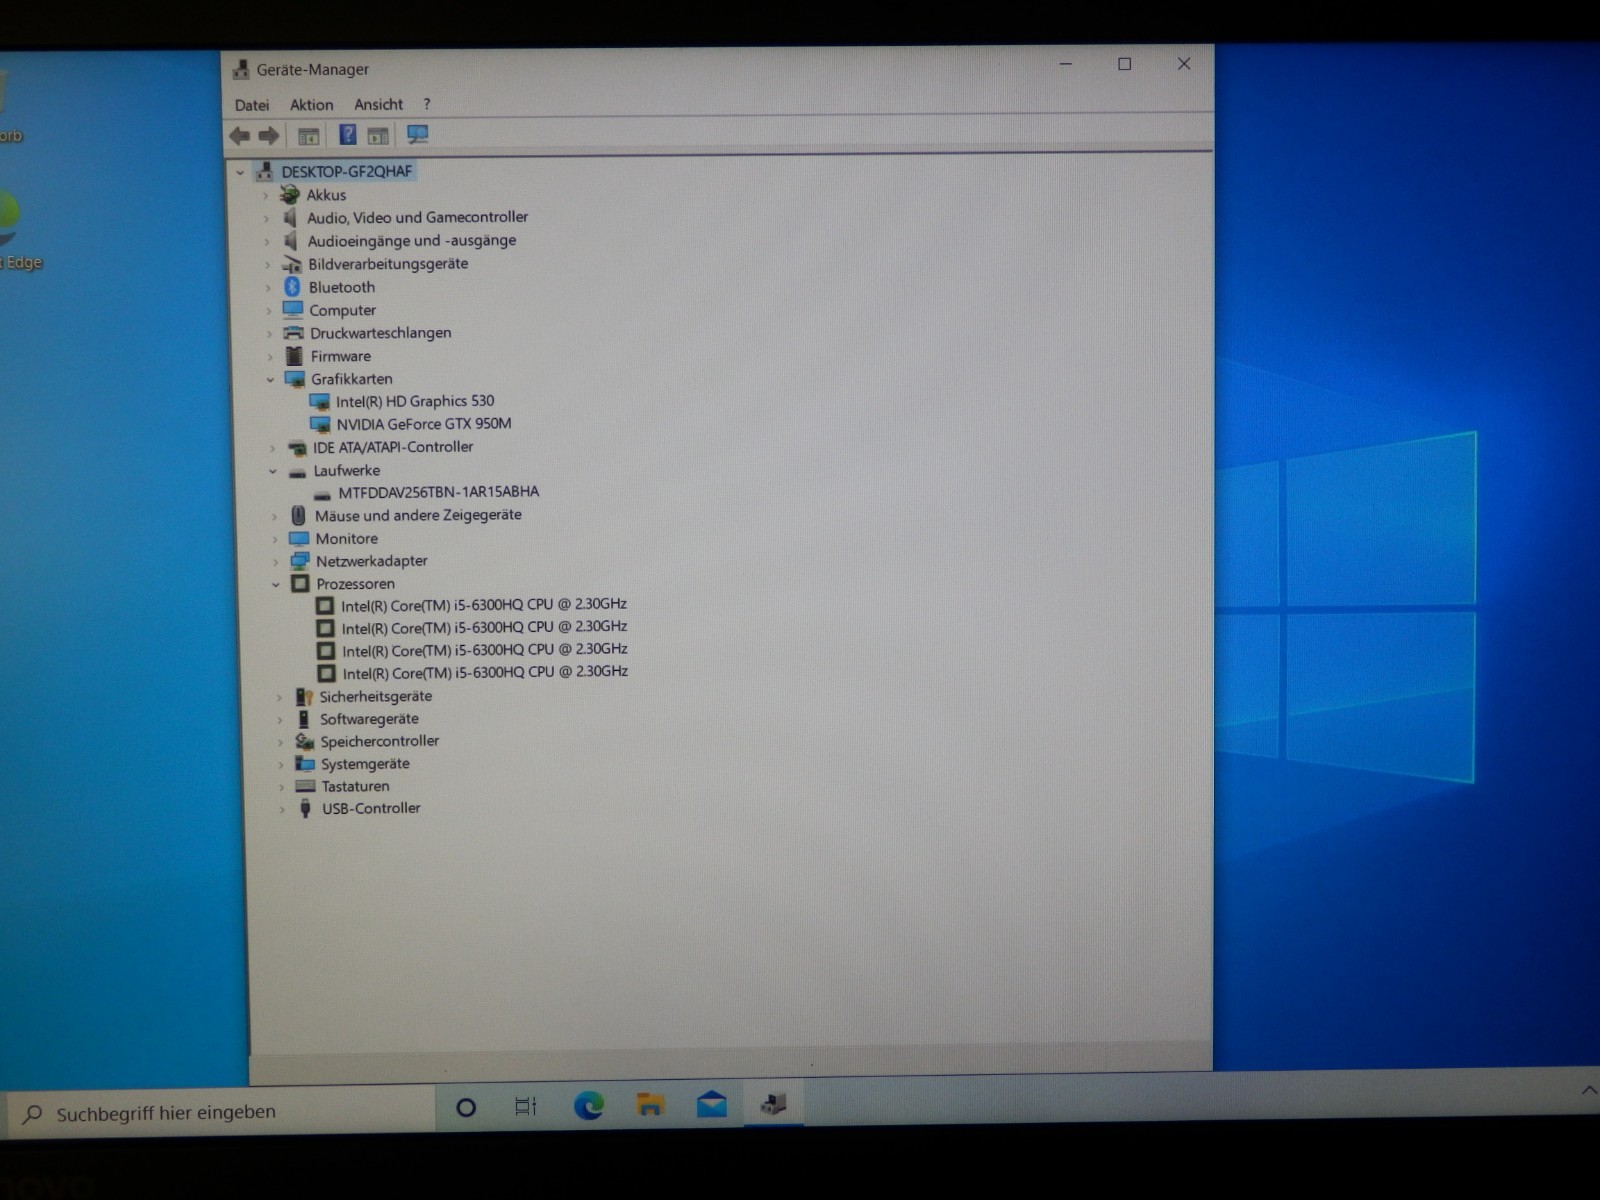Image resolution: width=1600 pixels, height=1200 pixels.
Task: Open the ? help menu
Action: pos(427,104)
